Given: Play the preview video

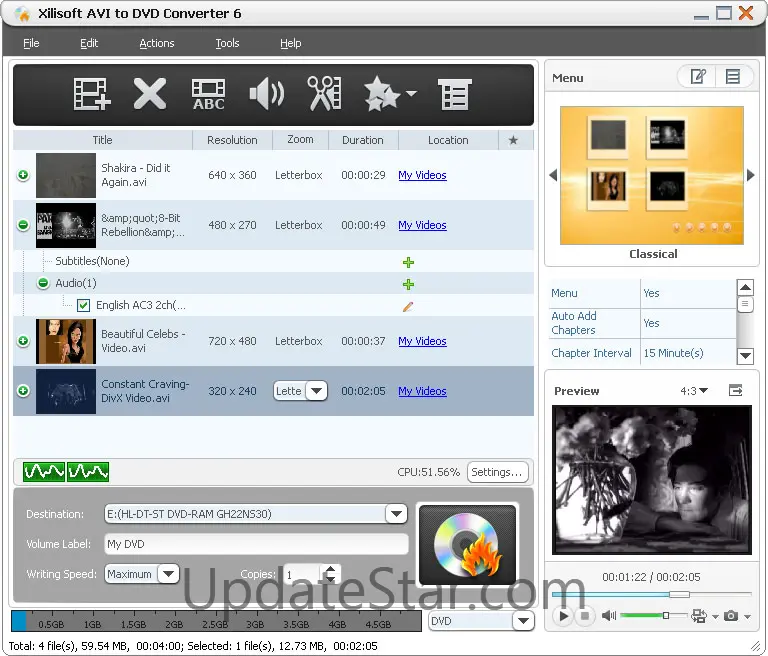Looking at the screenshot, I should point(563,616).
